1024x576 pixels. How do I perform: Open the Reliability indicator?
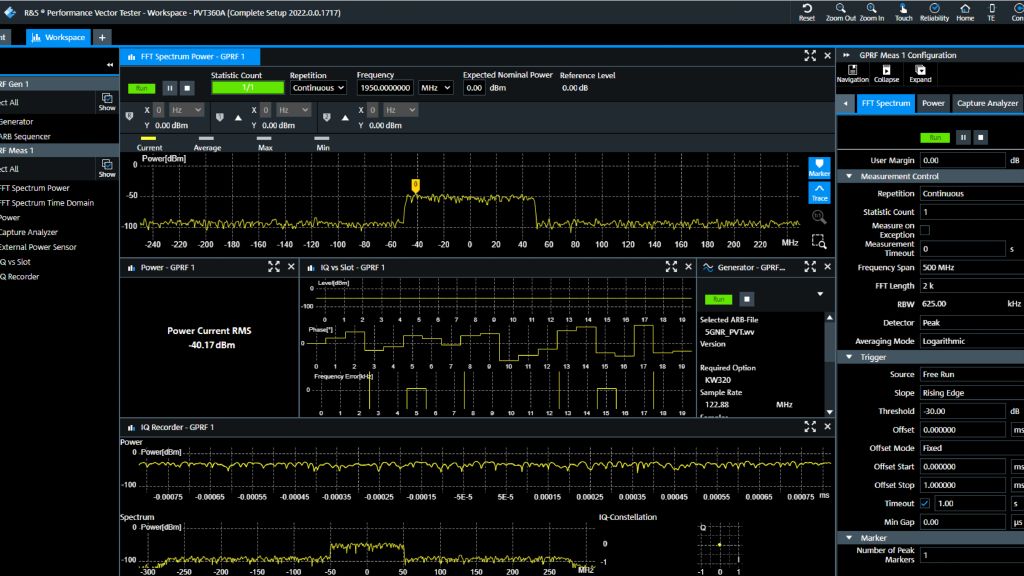click(934, 12)
